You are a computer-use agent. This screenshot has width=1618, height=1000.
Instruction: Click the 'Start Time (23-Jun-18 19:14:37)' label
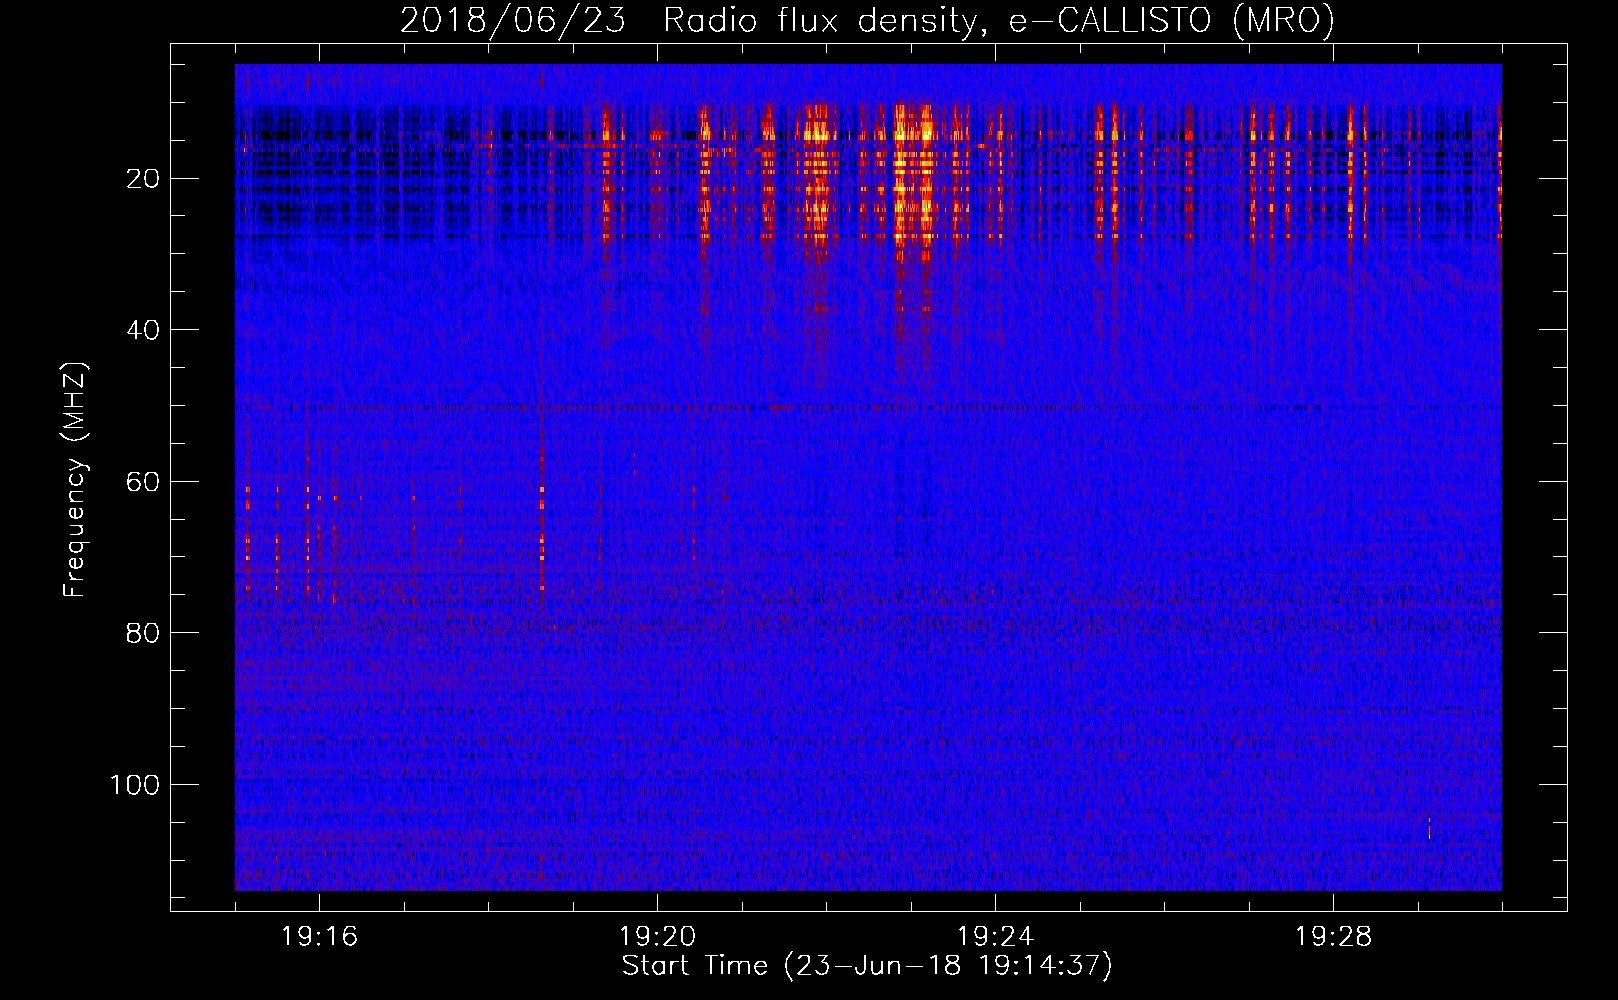tap(867, 966)
